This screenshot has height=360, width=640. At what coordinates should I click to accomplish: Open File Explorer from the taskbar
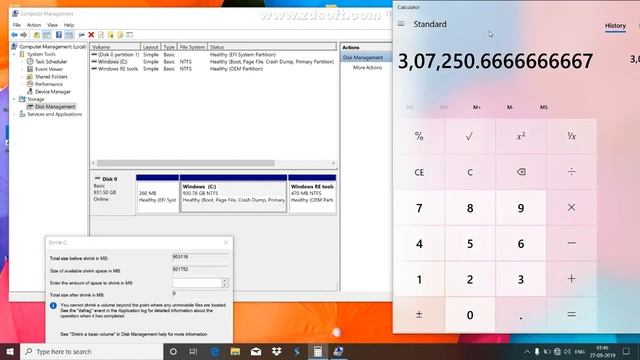tap(236, 351)
